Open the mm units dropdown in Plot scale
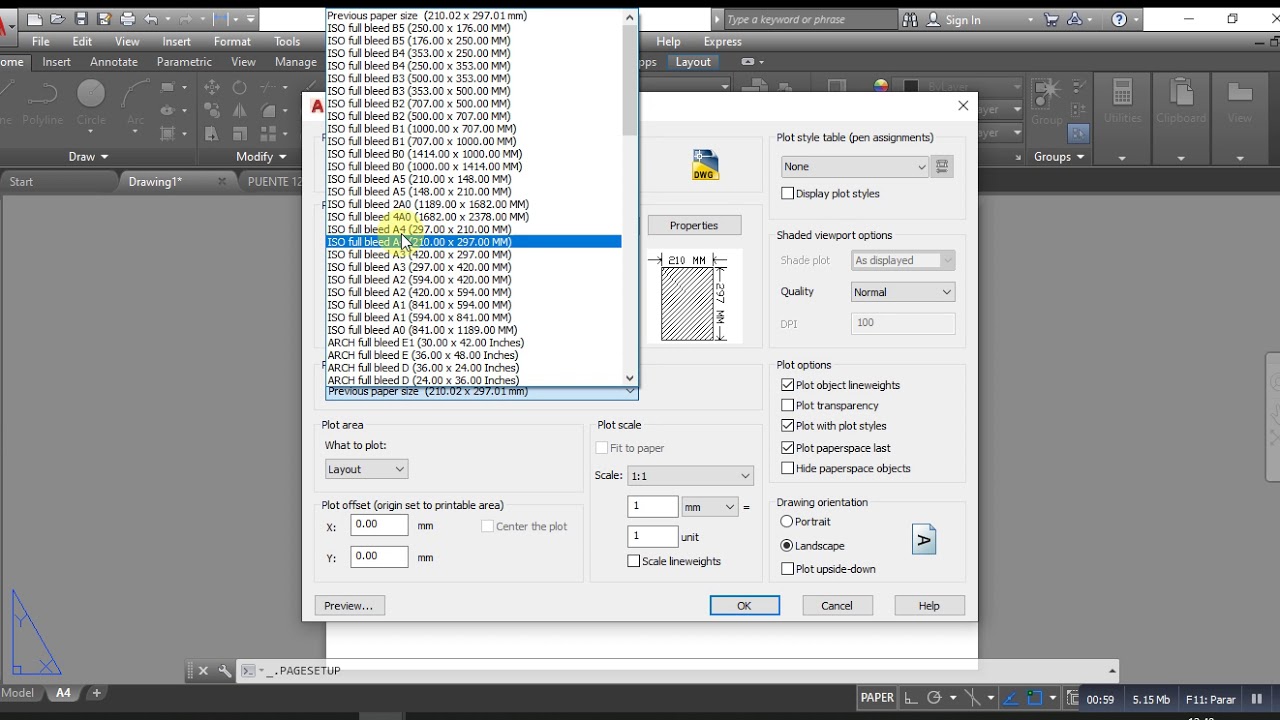This screenshot has width=1280, height=720. point(710,507)
